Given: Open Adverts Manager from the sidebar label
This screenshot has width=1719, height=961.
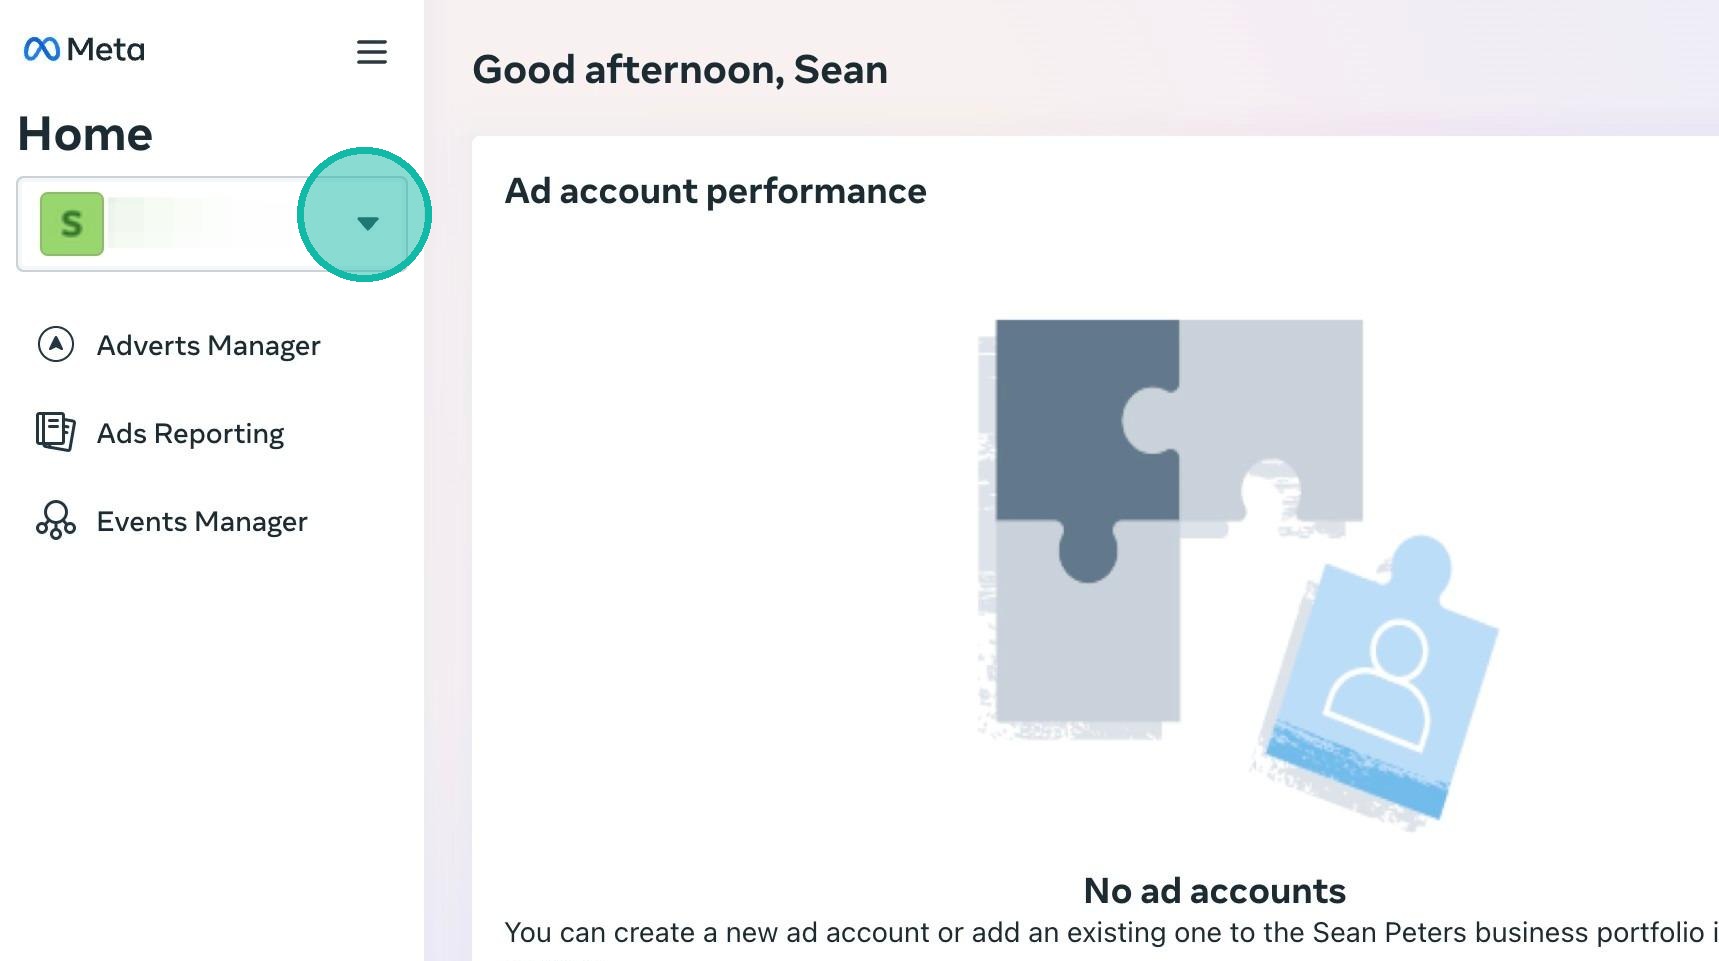Looking at the screenshot, I should click(x=208, y=346).
